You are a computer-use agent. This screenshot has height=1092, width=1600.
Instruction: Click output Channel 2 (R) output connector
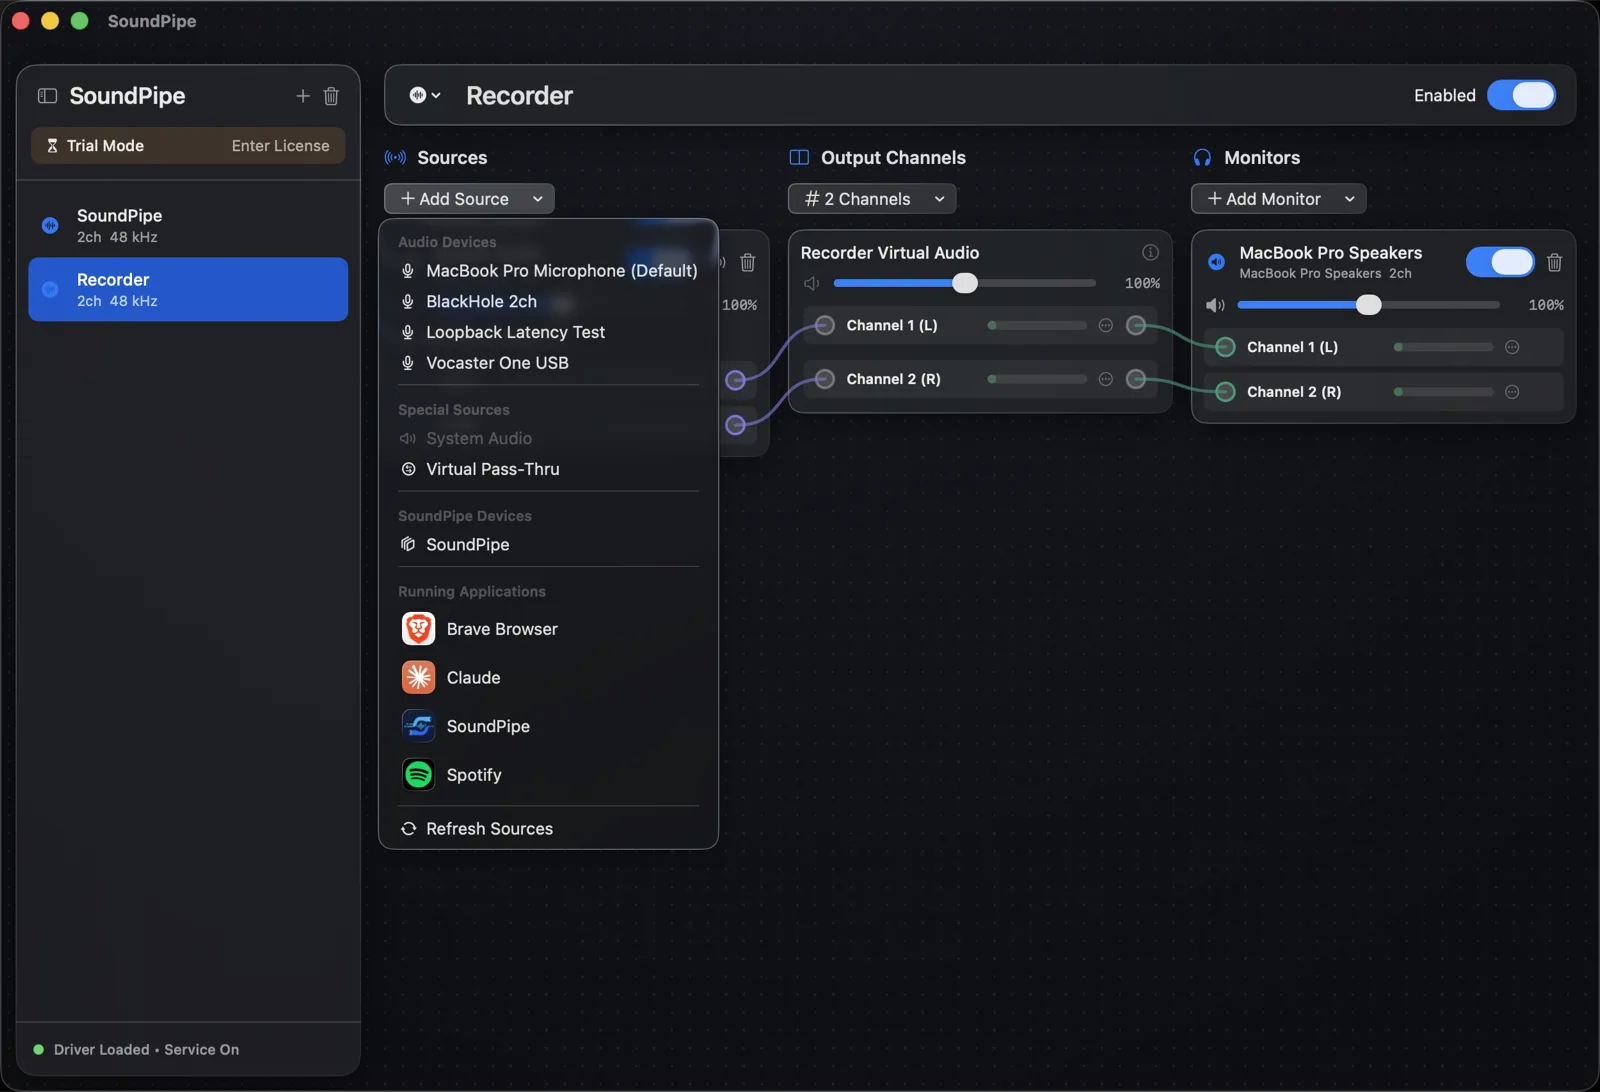coord(1136,379)
